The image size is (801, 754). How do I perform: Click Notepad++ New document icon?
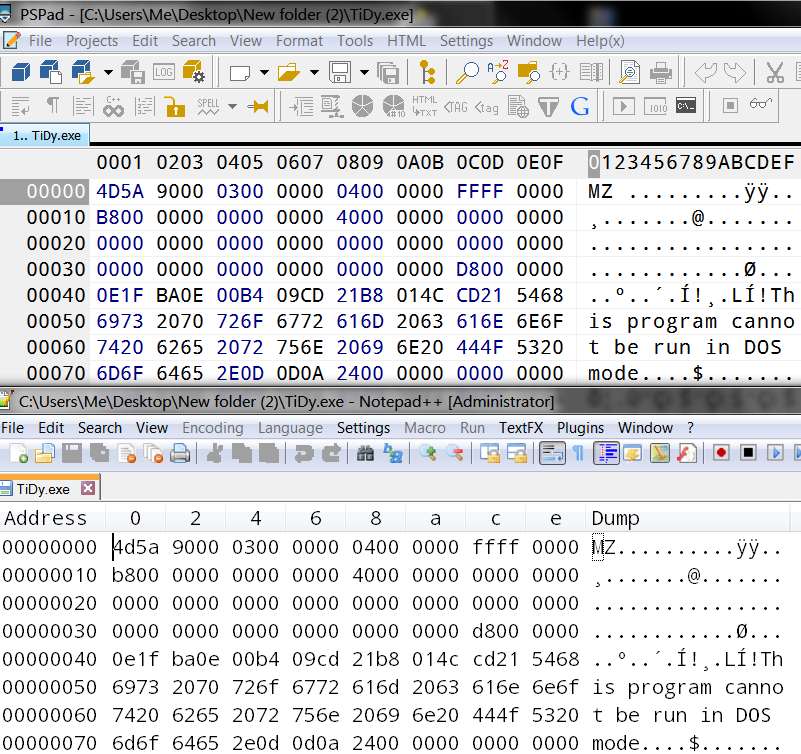pos(18,453)
